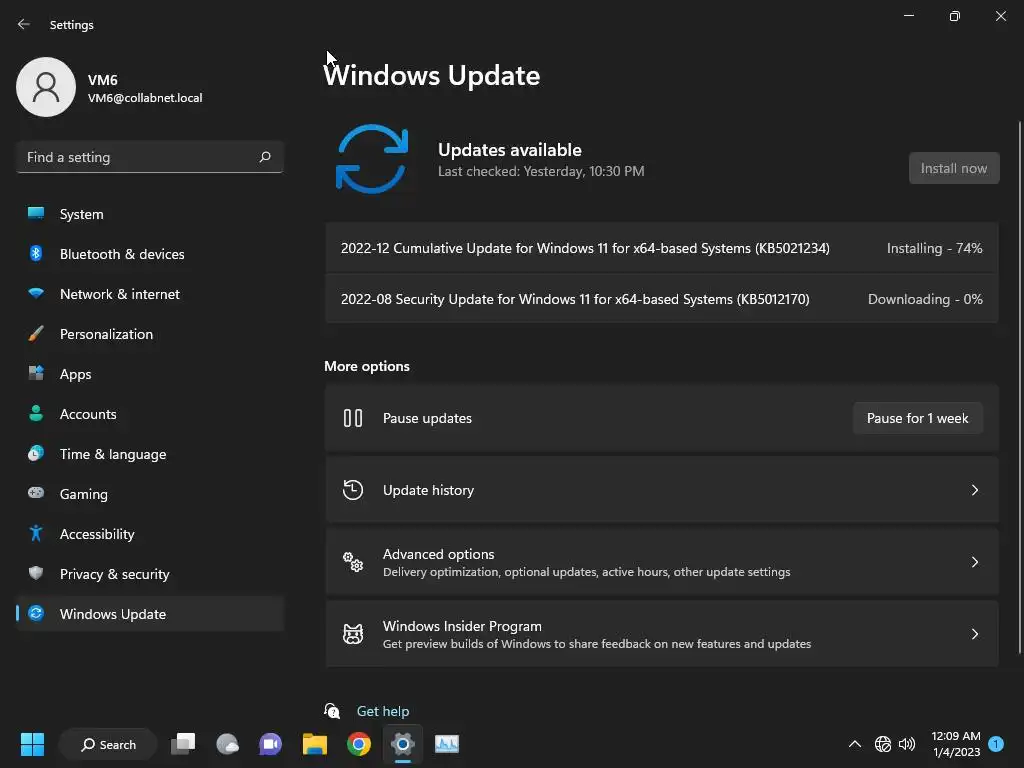
Task: Expand Advanced options chevron
Action: [974, 562]
